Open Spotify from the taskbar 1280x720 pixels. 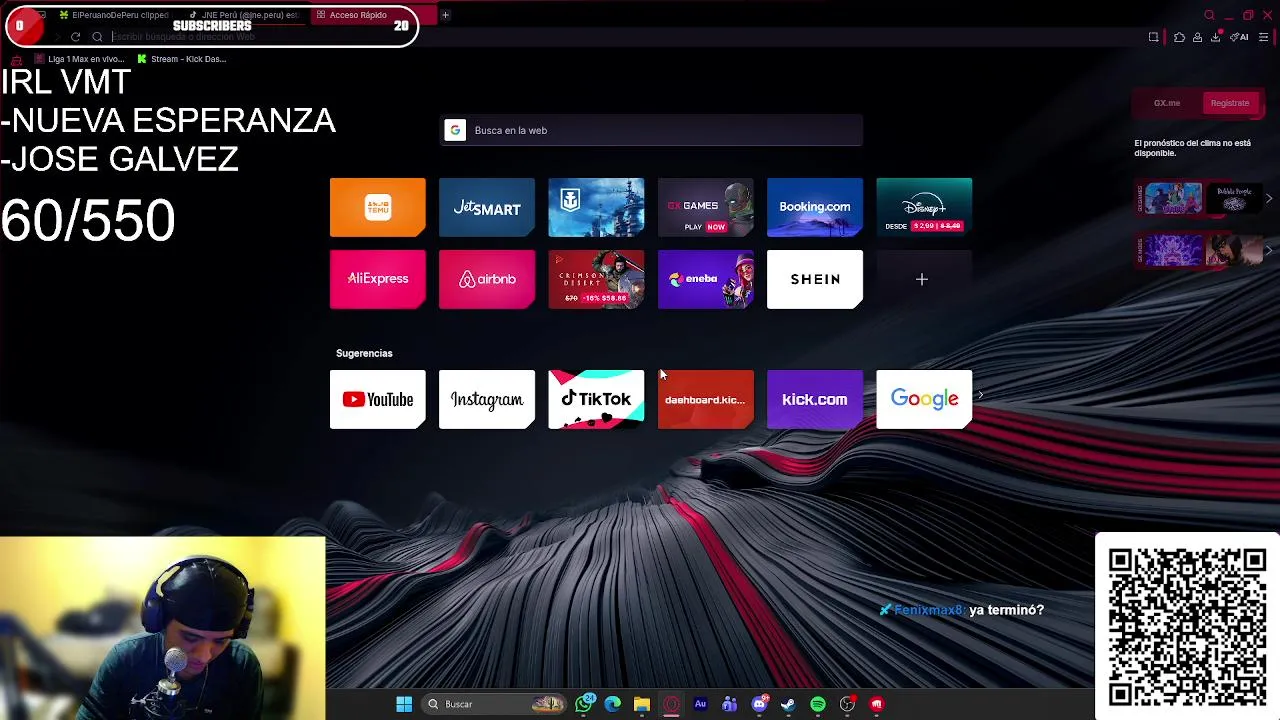coord(818,704)
